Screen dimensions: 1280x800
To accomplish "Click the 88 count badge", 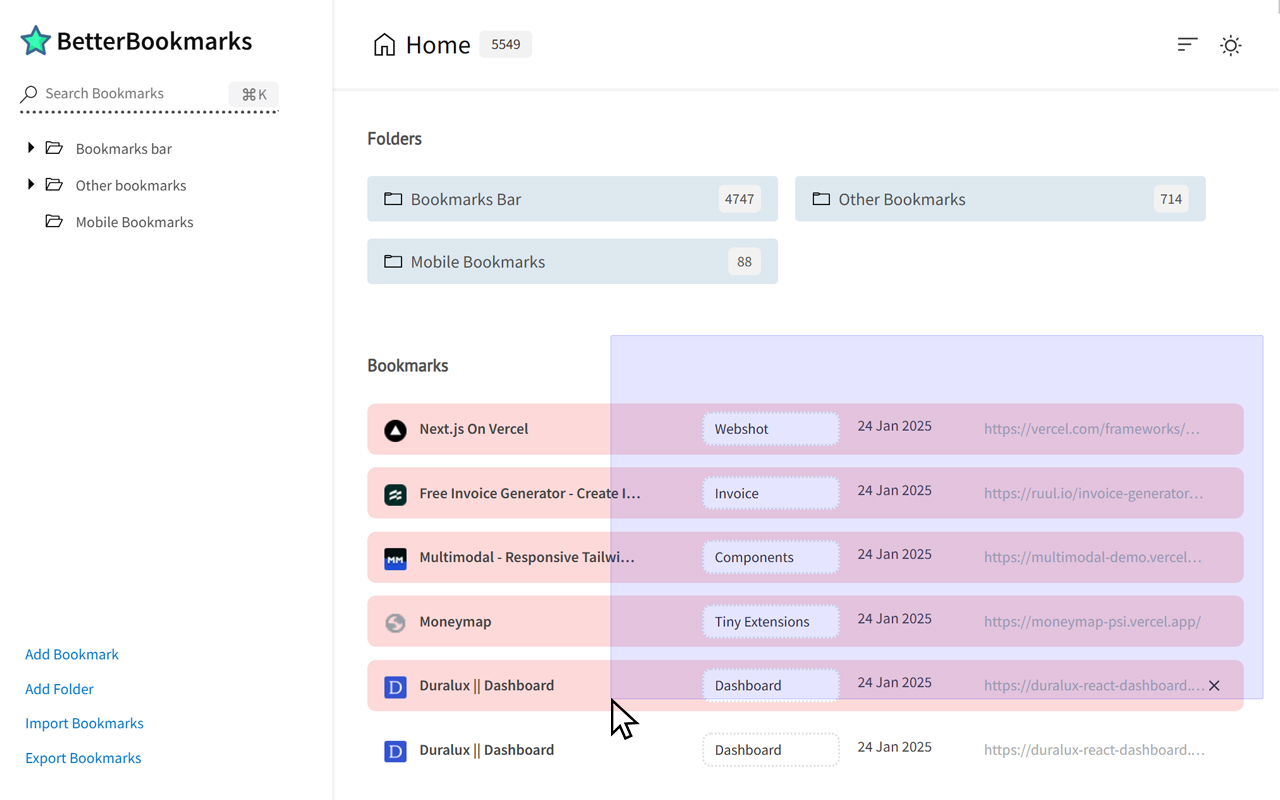I will [x=744, y=262].
